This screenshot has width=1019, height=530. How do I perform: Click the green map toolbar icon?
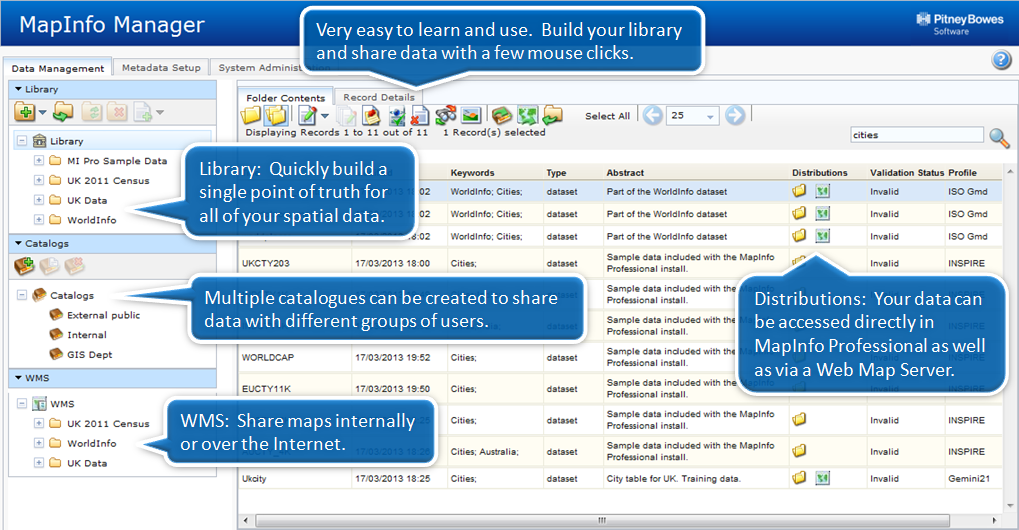[x=528, y=116]
